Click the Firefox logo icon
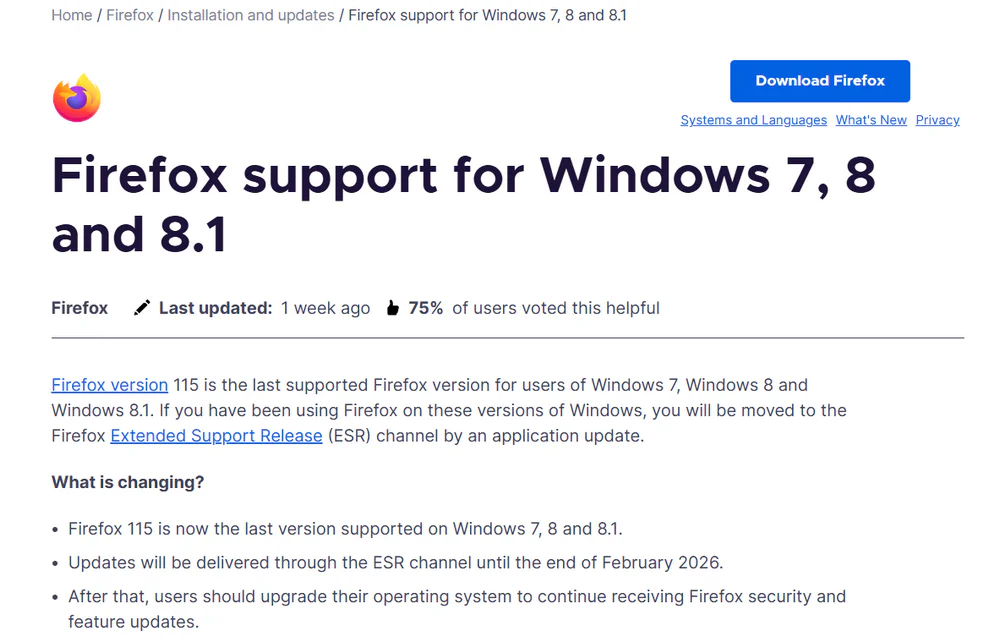The width and height of the screenshot is (1000, 637). coord(76,96)
